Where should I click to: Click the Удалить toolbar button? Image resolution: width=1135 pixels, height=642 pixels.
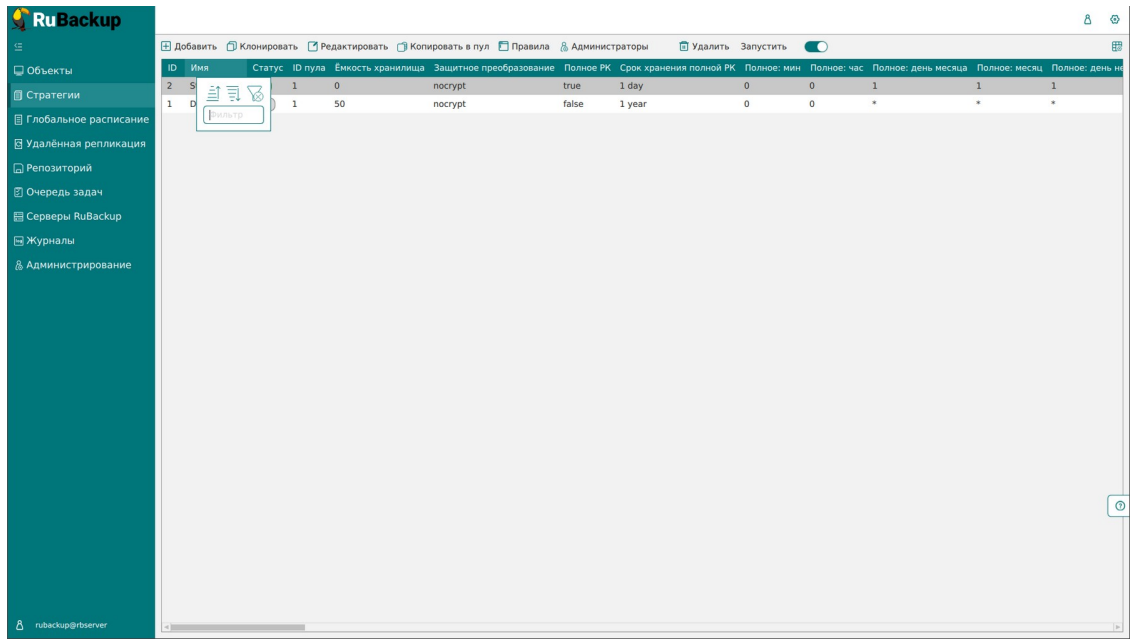704,46
